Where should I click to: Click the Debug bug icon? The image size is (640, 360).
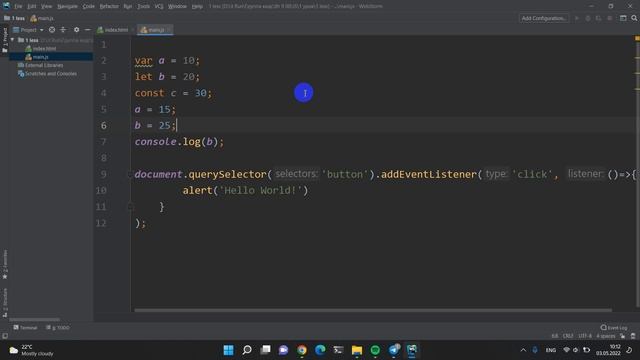588,18
